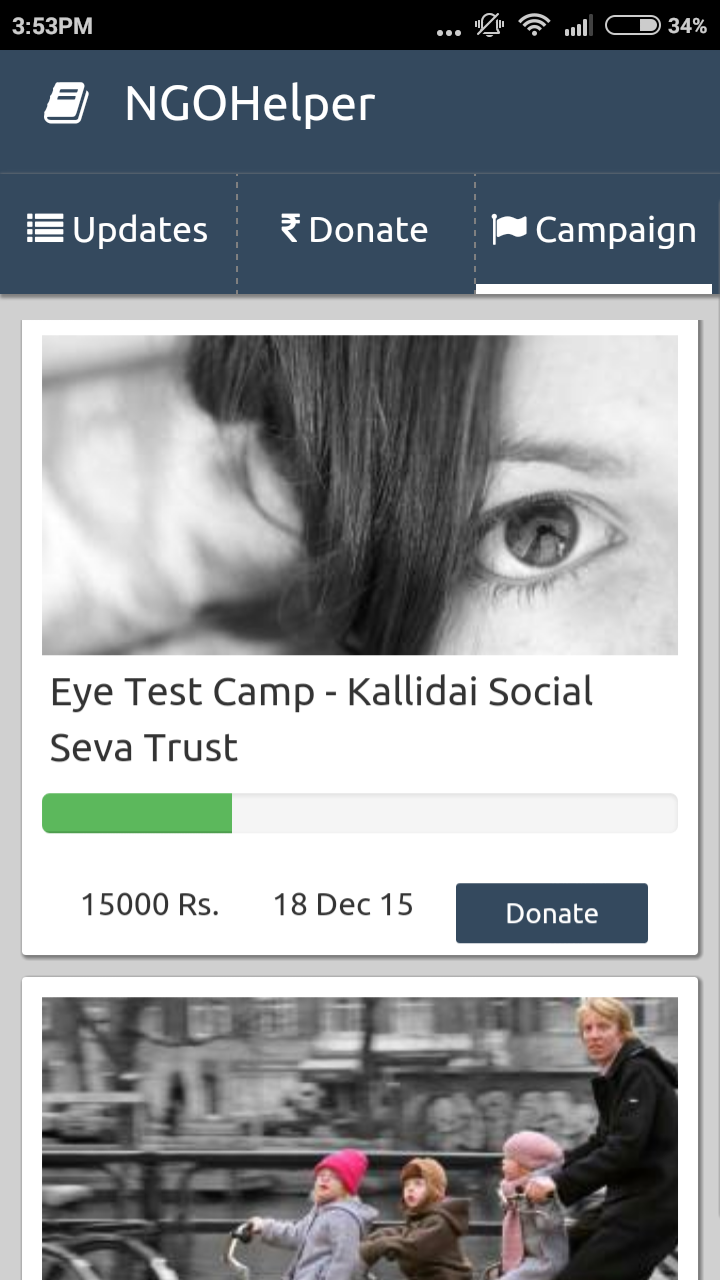Tap the 15000 Rs. target amount
This screenshot has width=720, height=1280.
coord(150,905)
